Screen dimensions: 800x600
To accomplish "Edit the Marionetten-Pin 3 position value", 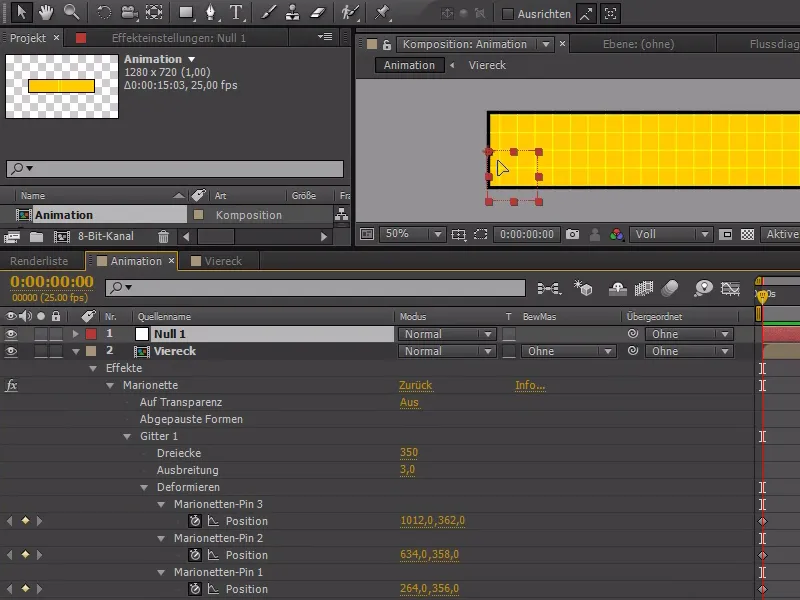I will pyautogui.click(x=431, y=521).
